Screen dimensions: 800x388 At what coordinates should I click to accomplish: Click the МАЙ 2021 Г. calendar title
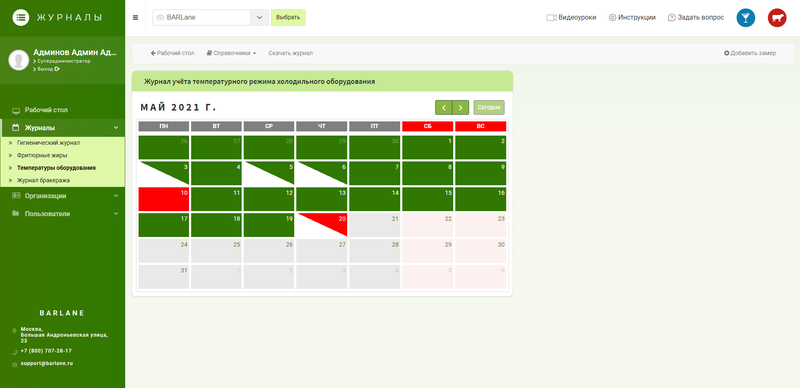[x=178, y=108]
